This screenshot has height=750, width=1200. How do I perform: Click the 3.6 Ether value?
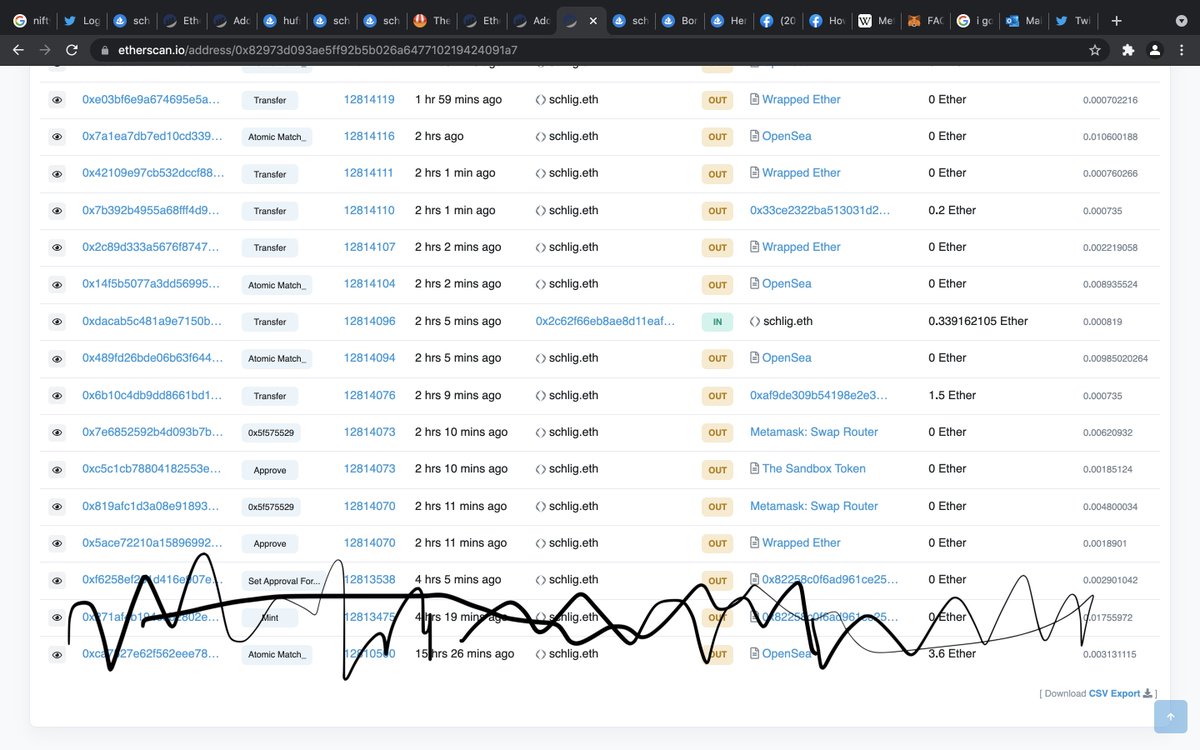pyautogui.click(x=952, y=654)
